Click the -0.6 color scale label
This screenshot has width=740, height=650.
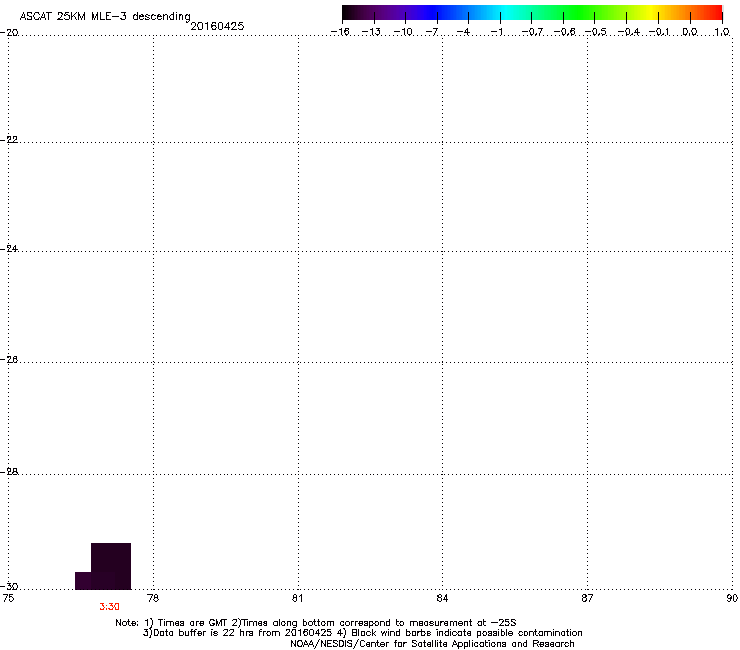[564, 32]
